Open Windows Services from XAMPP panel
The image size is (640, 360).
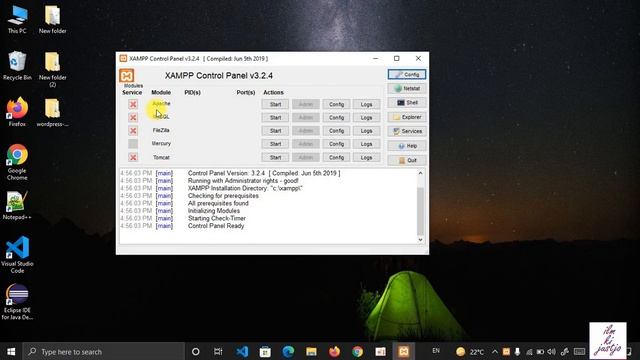coord(407,131)
